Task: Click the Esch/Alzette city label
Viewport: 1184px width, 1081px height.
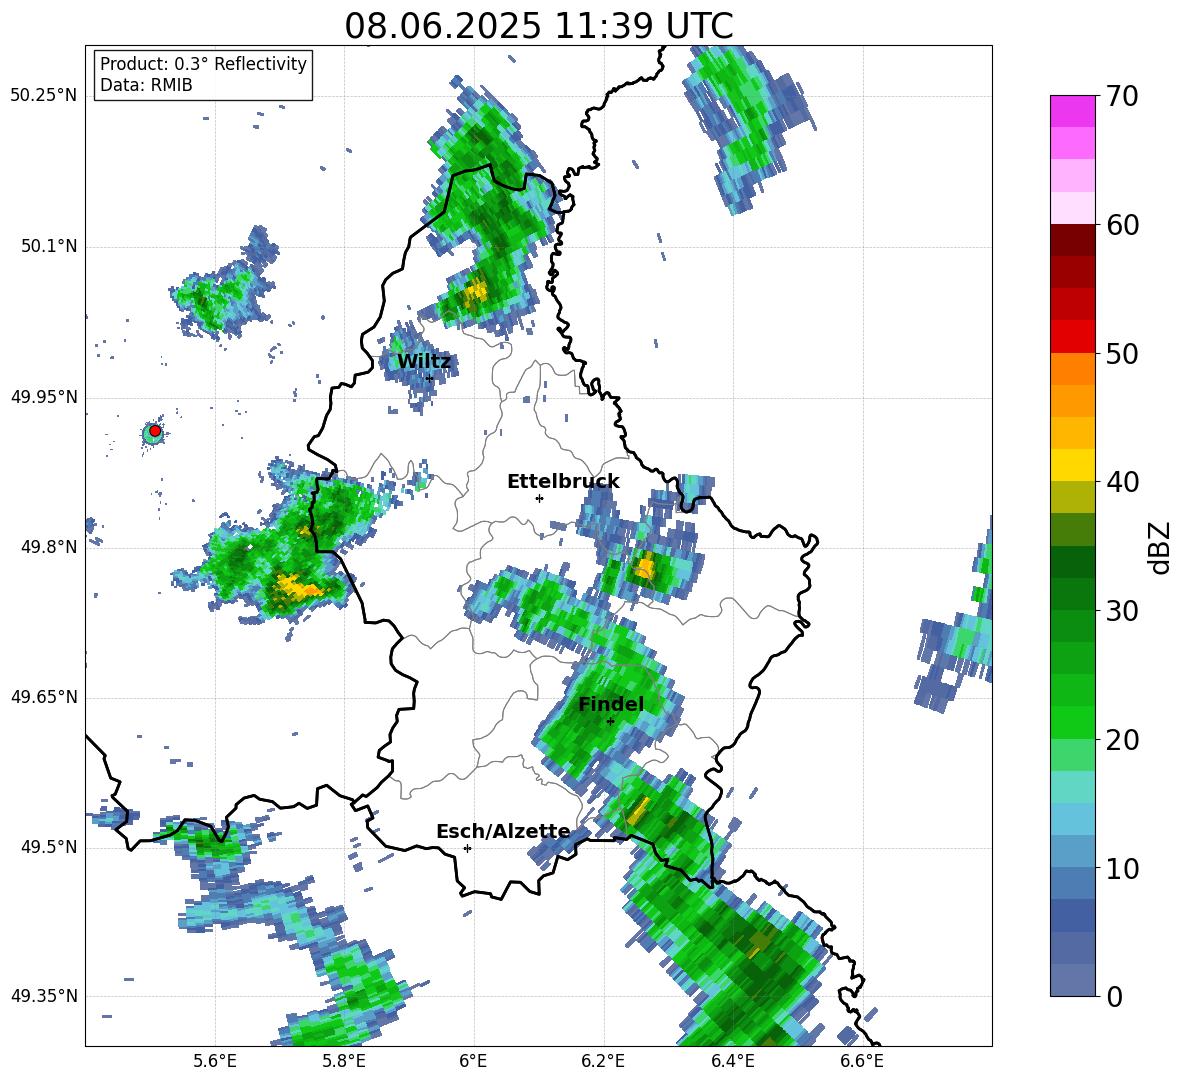Action: tap(504, 831)
